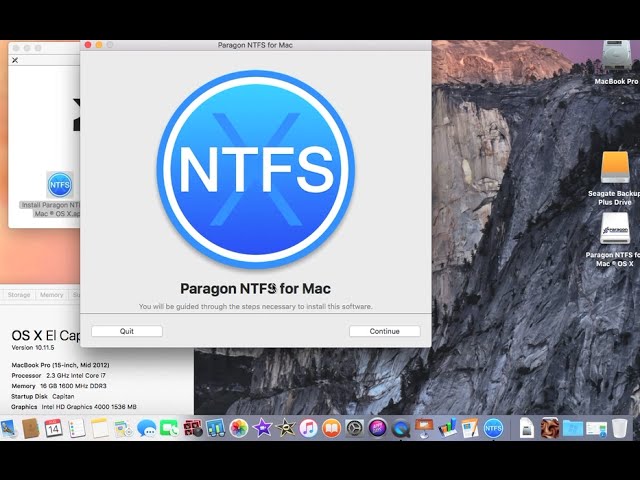This screenshot has width=640, height=480.
Task: Open System Preferences from the Dock
Action: coord(354,429)
